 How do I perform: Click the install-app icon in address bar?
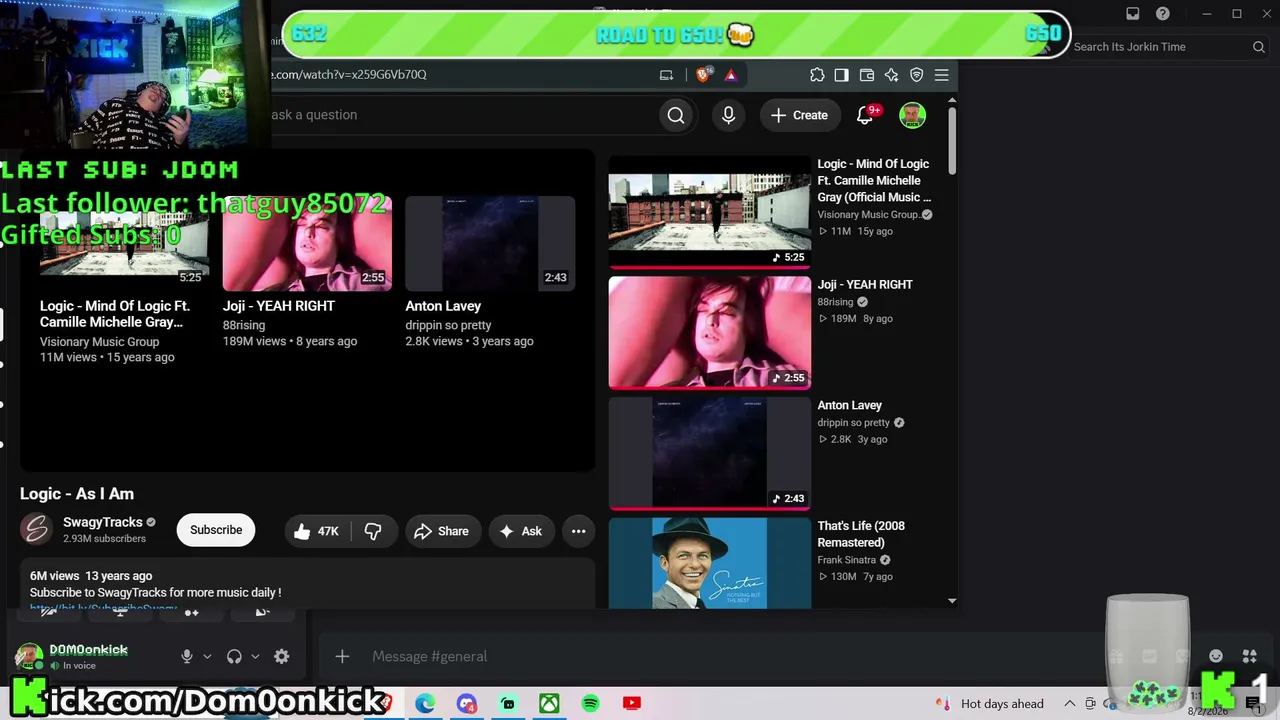click(x=666, y=75)
